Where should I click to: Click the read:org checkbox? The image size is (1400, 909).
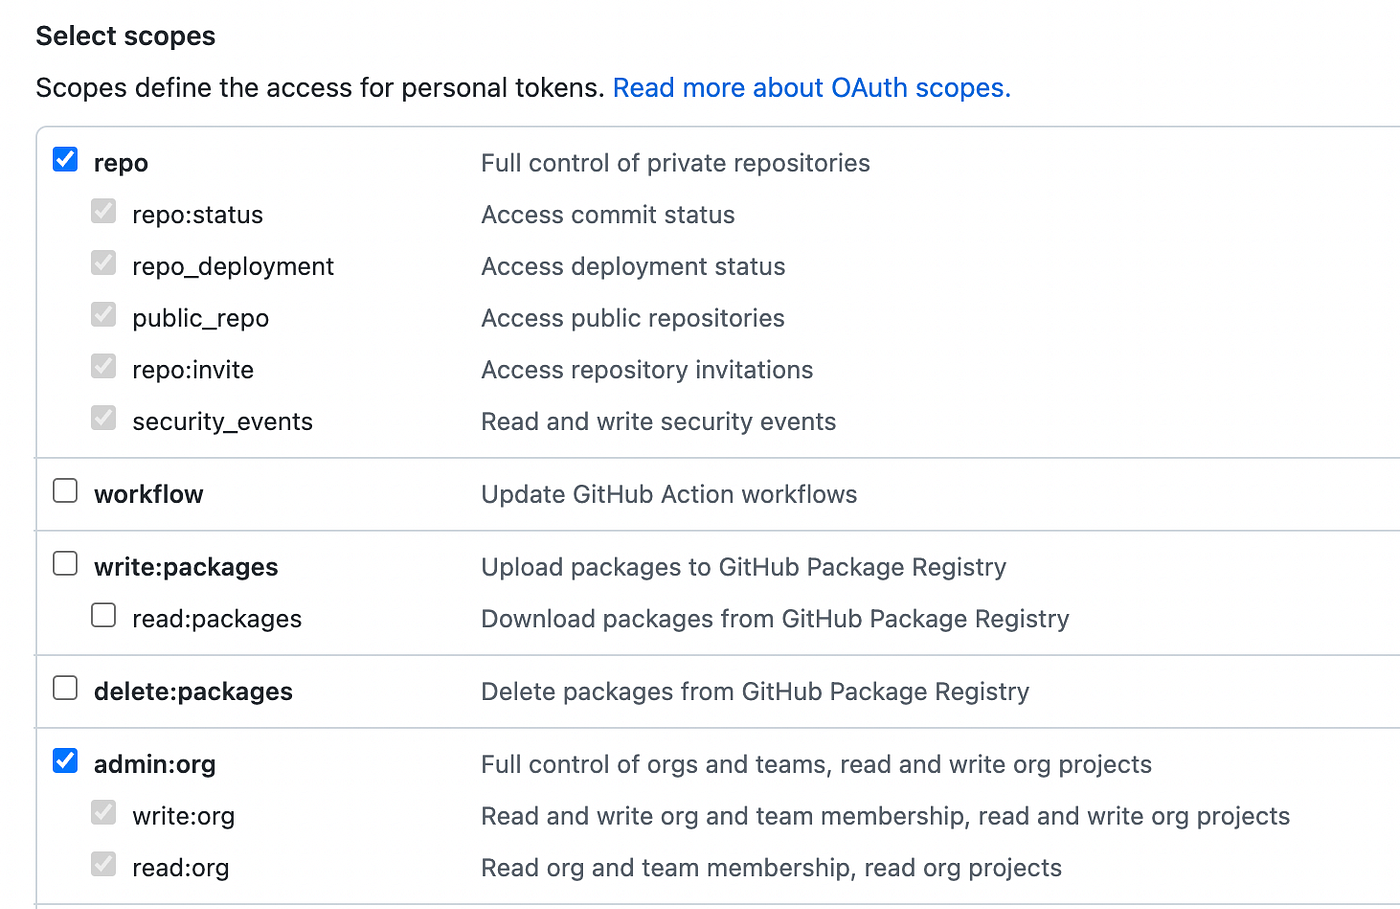(103, 864)
